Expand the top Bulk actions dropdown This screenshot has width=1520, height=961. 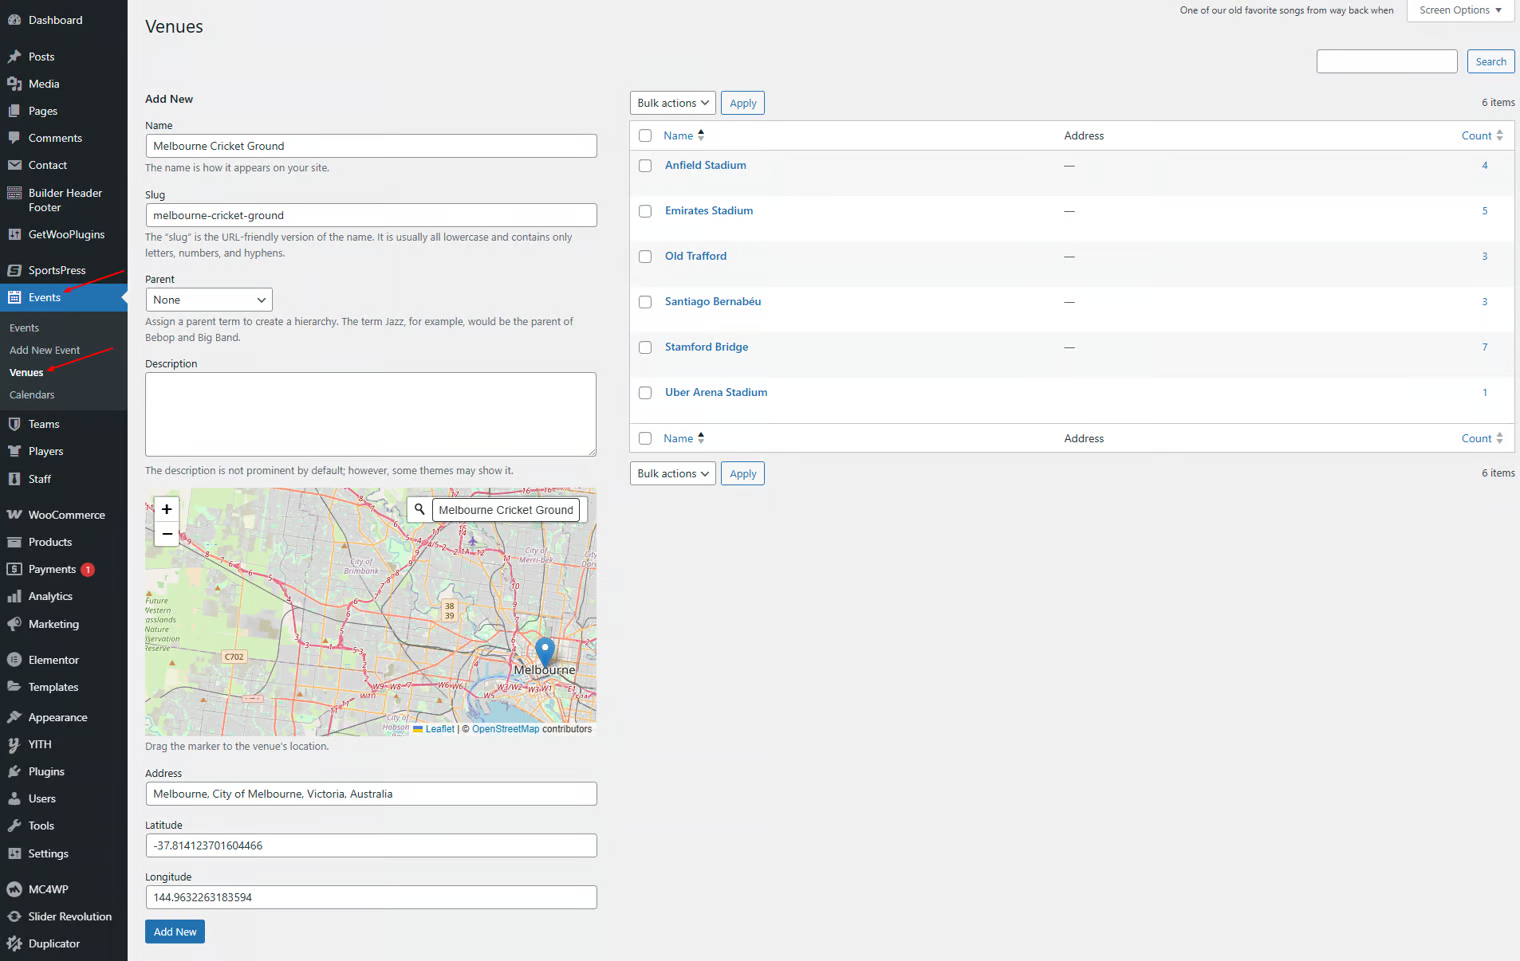[x=672, y=103]
